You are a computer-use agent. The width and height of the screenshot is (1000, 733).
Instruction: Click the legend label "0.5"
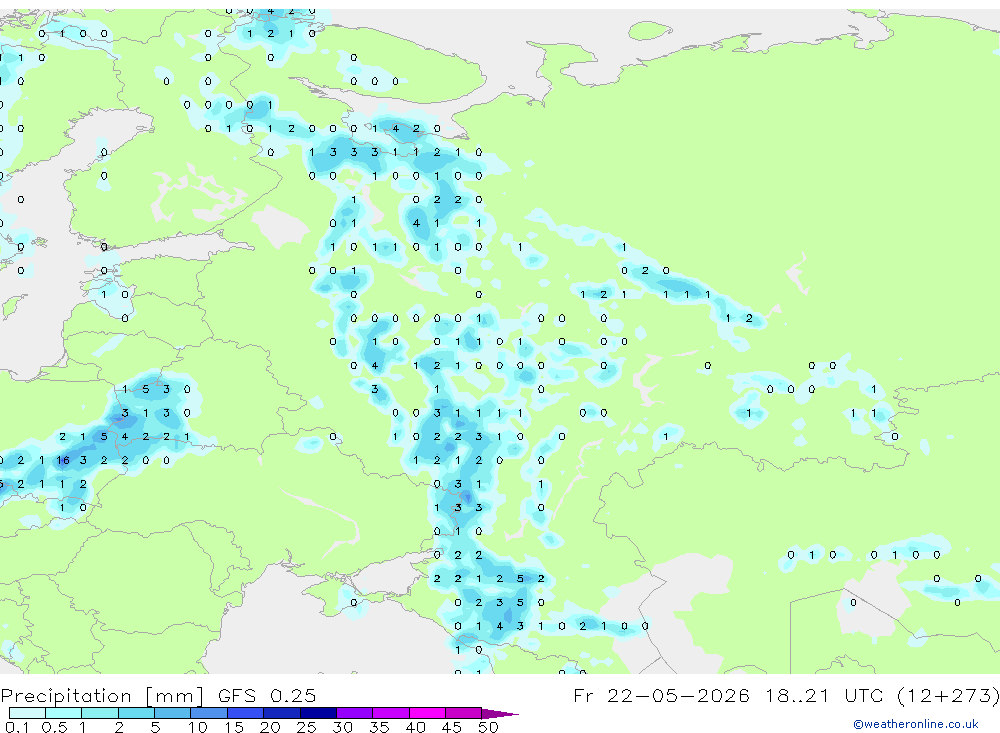coord(54,727)
